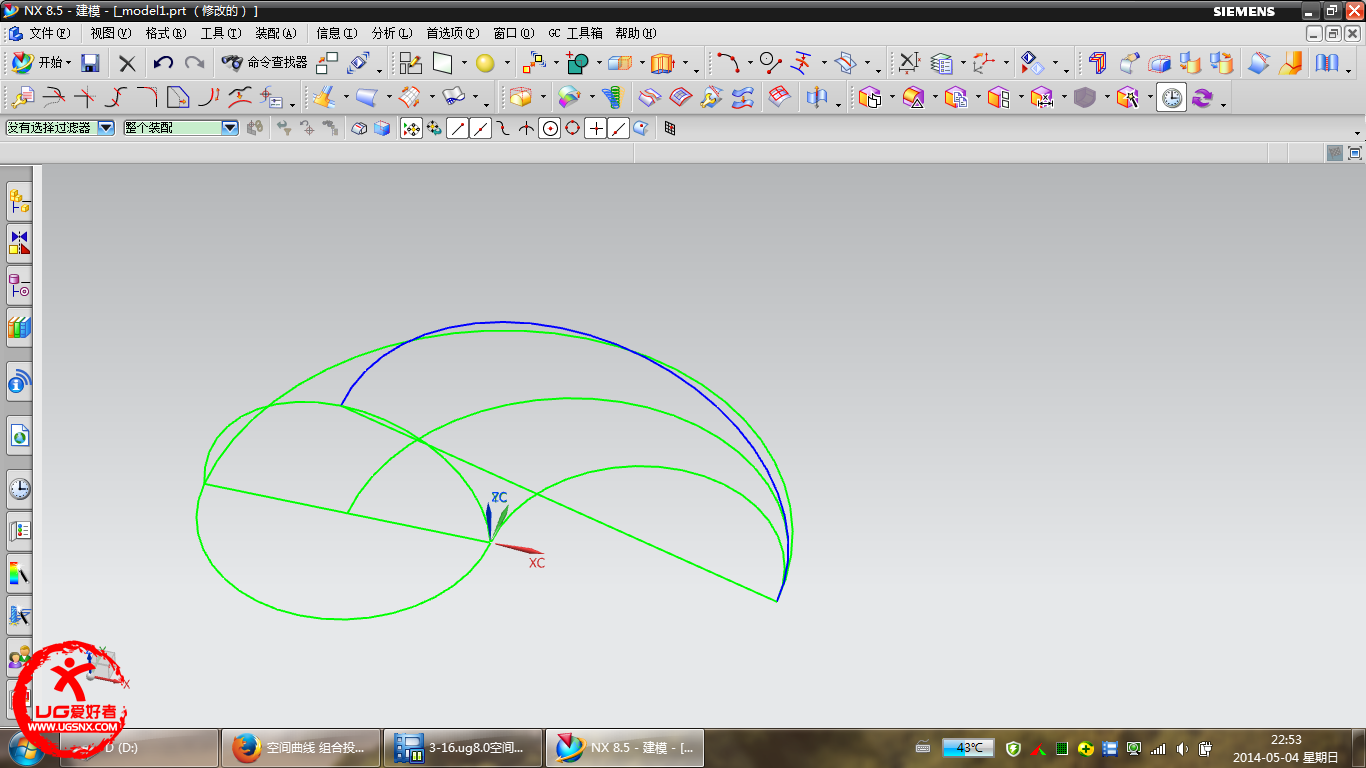Toggle End Point snap
Image resolution: width=1366 pixels, height=768 pixels.
click(458, 128)
